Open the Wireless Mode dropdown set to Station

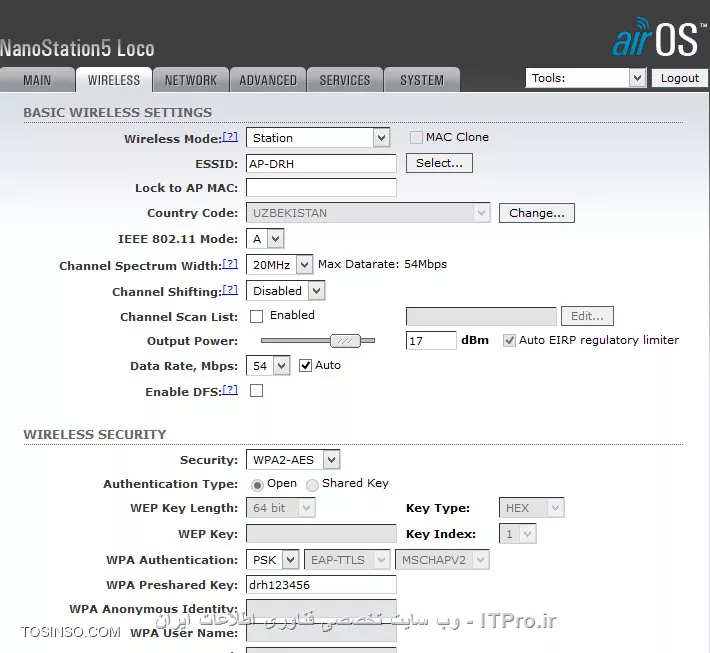click(x=318, y=138)
